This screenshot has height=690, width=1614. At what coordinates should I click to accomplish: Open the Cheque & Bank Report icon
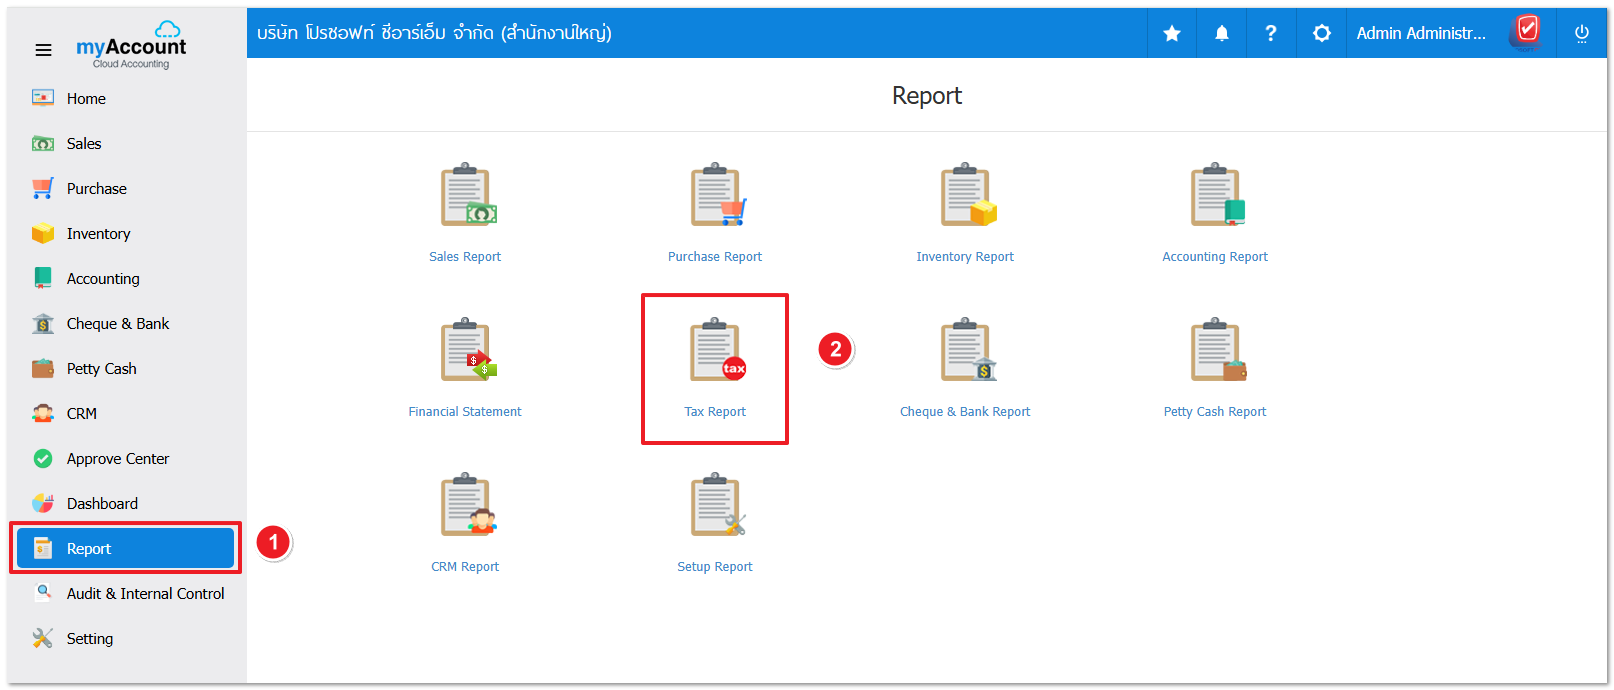[x=966, y=351]
